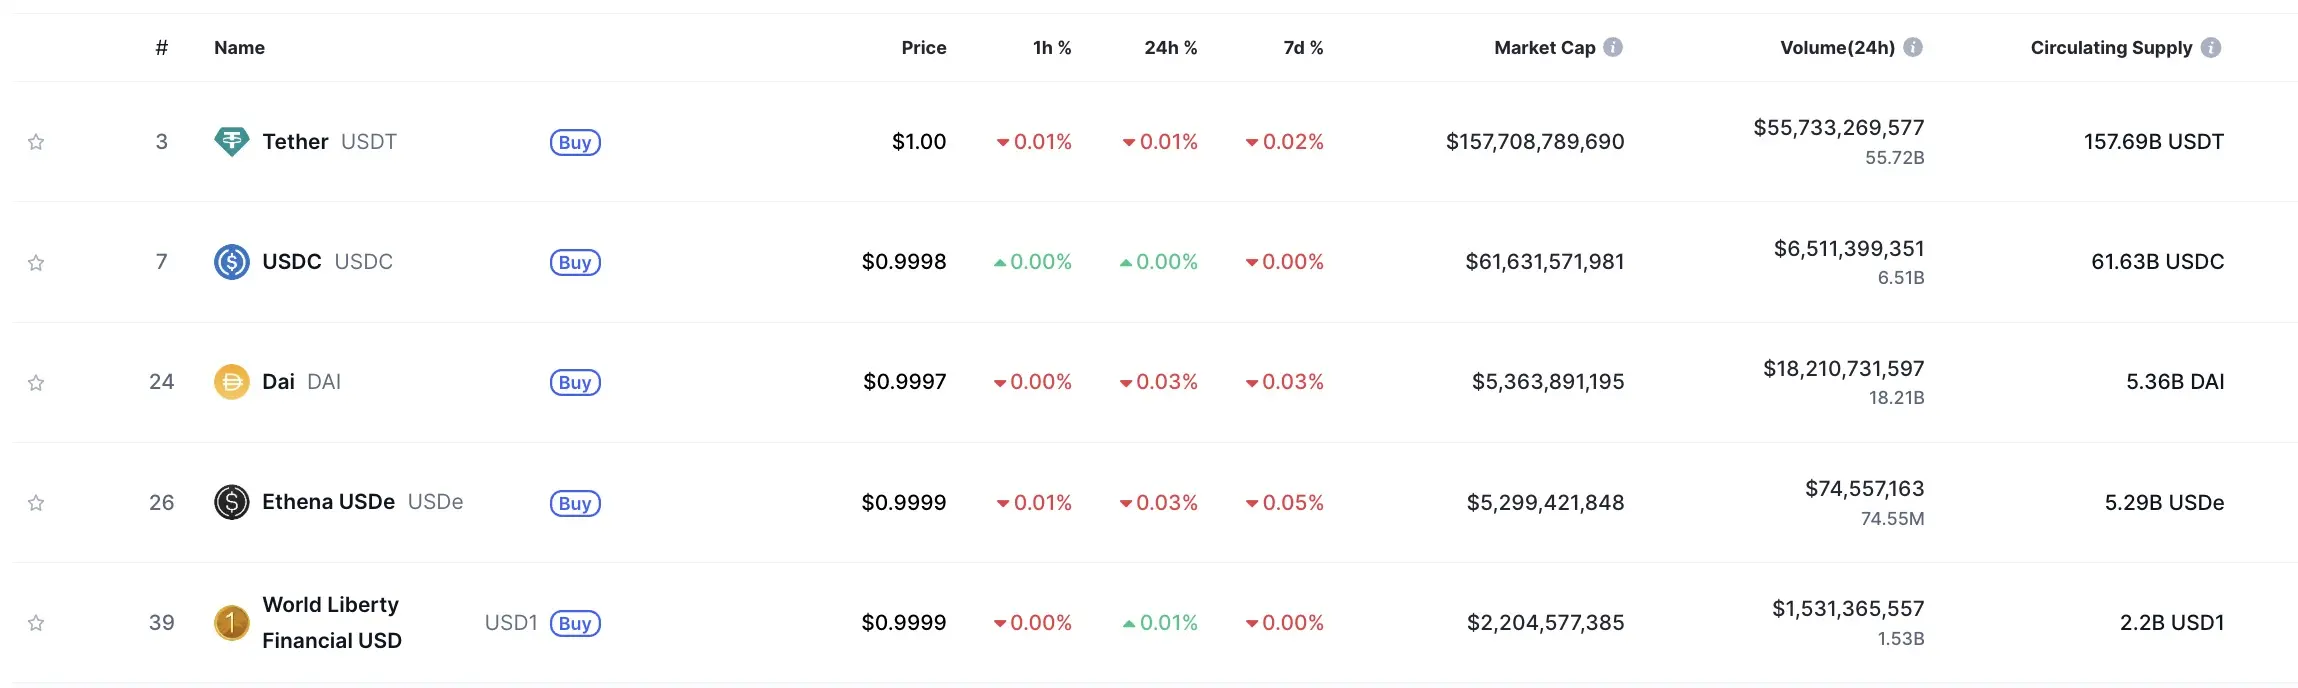Click the Tether coin logo icon

pos(232,142)
